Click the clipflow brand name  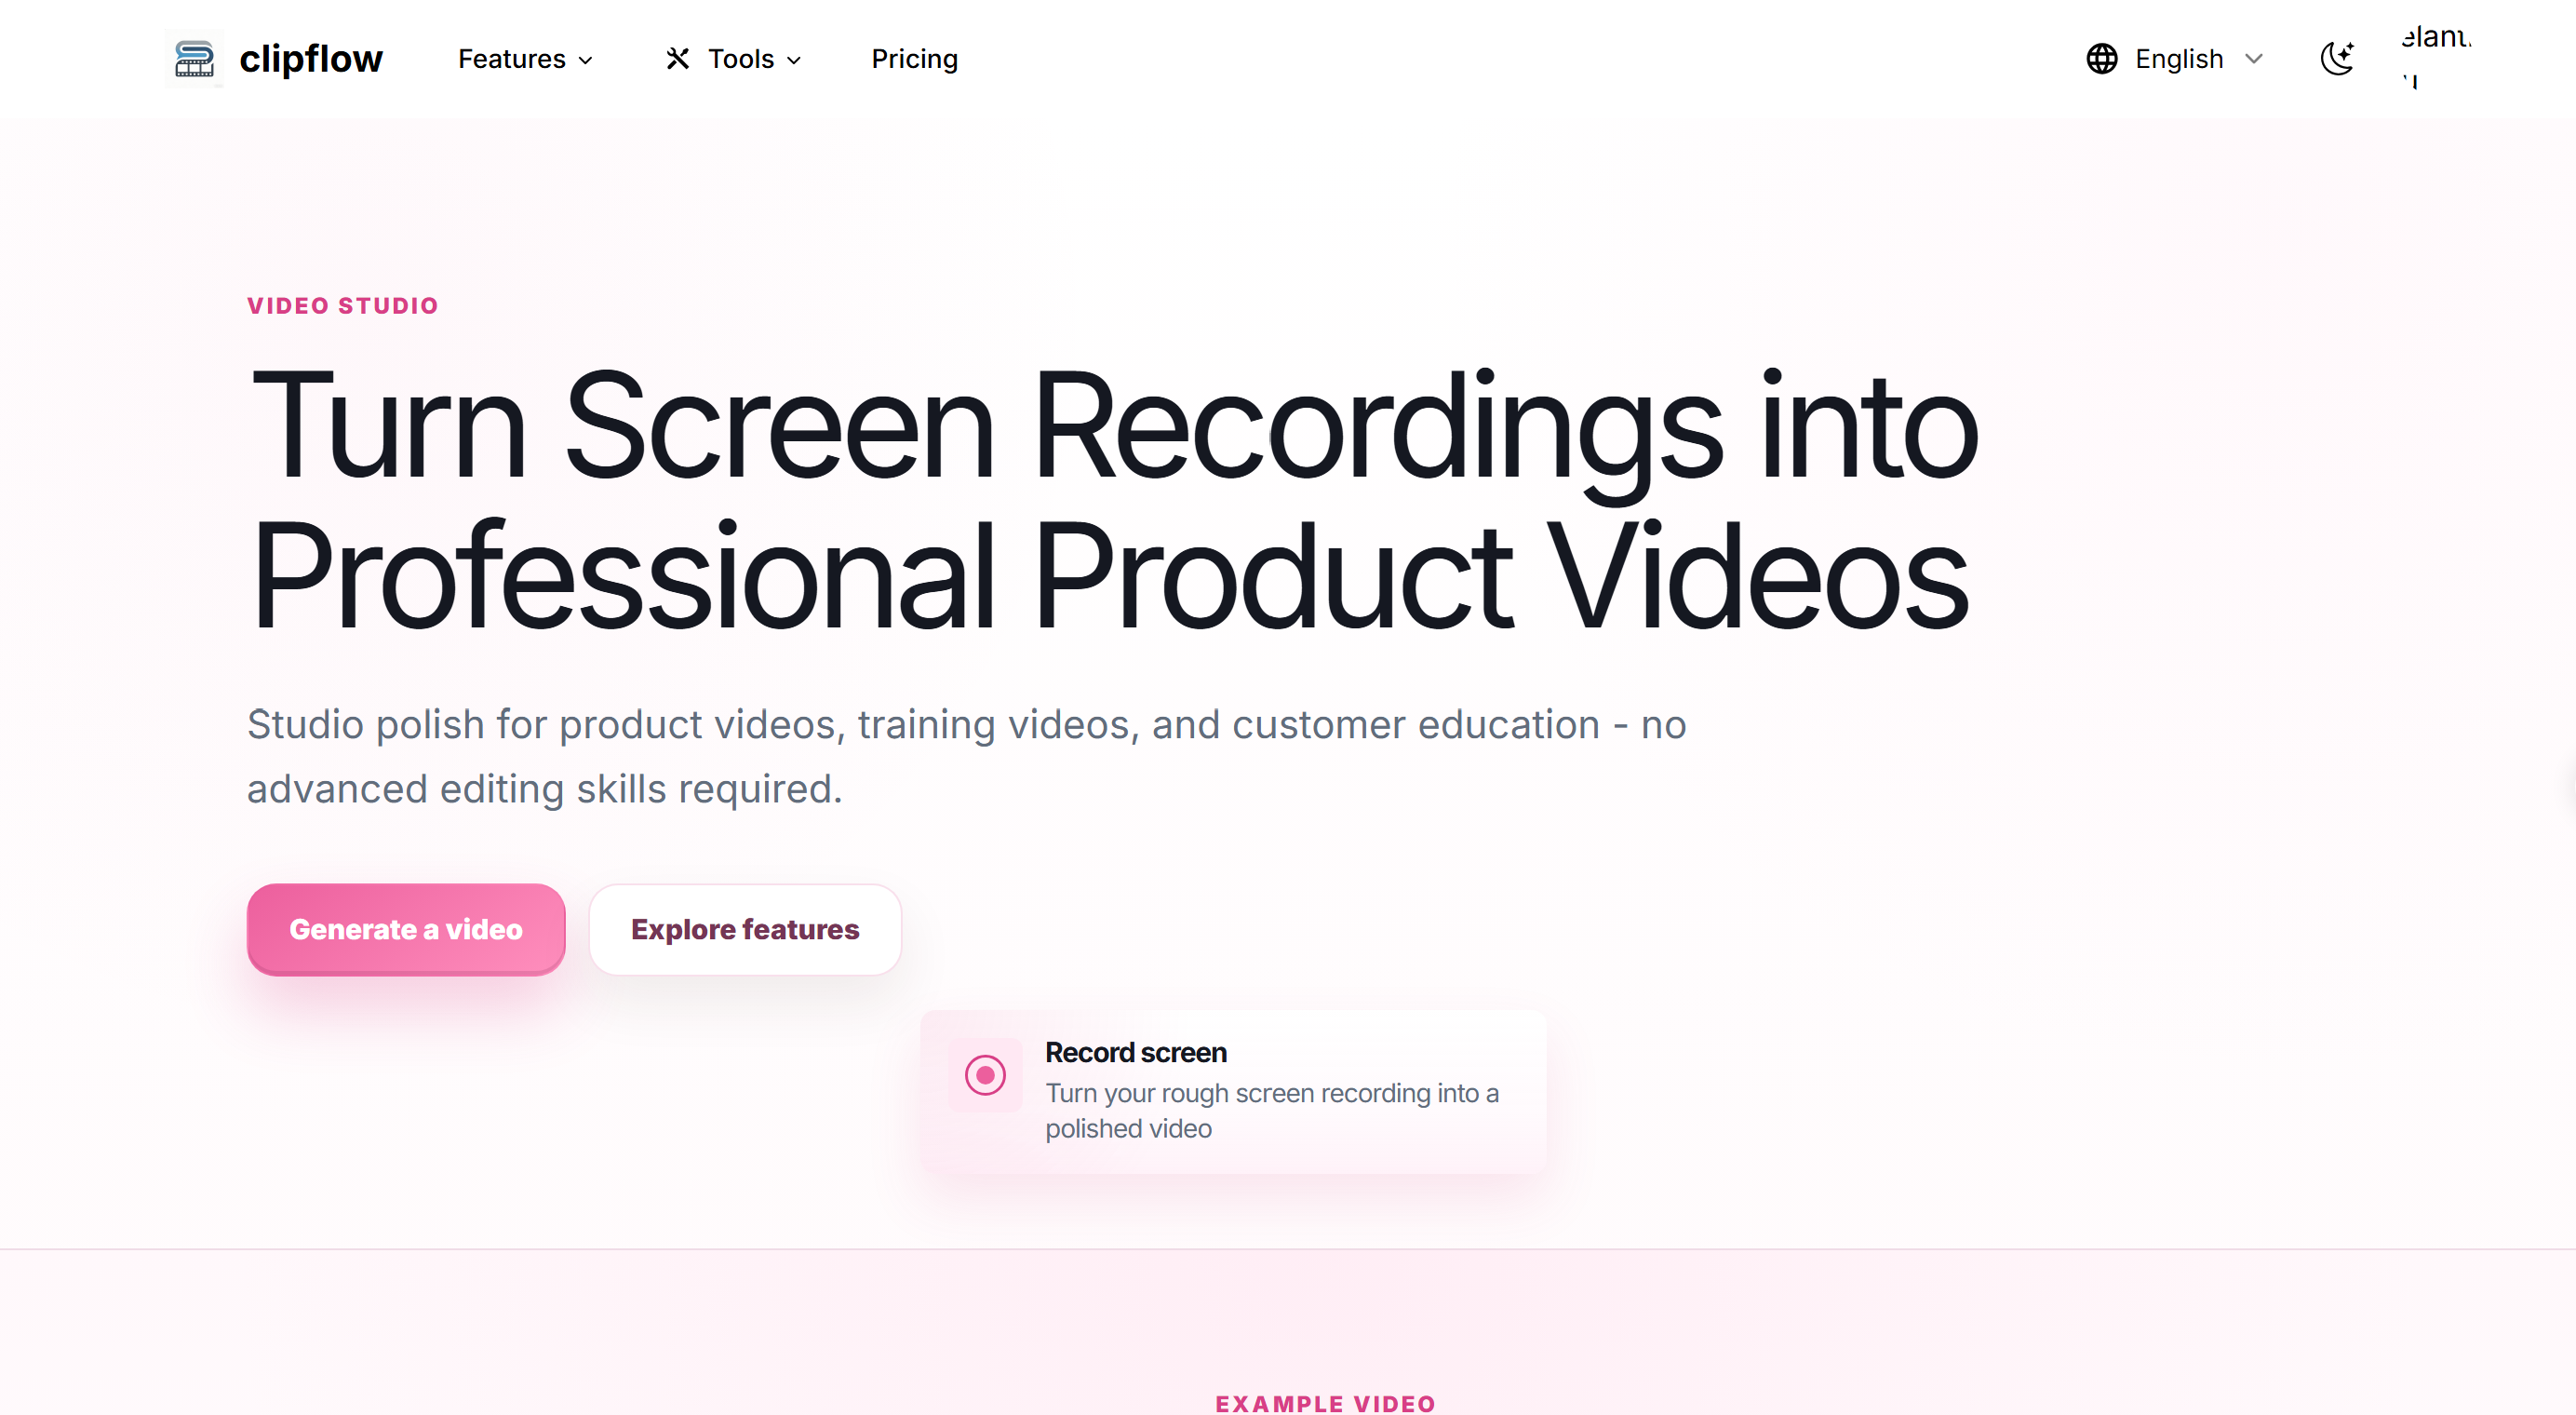[310, 59]
